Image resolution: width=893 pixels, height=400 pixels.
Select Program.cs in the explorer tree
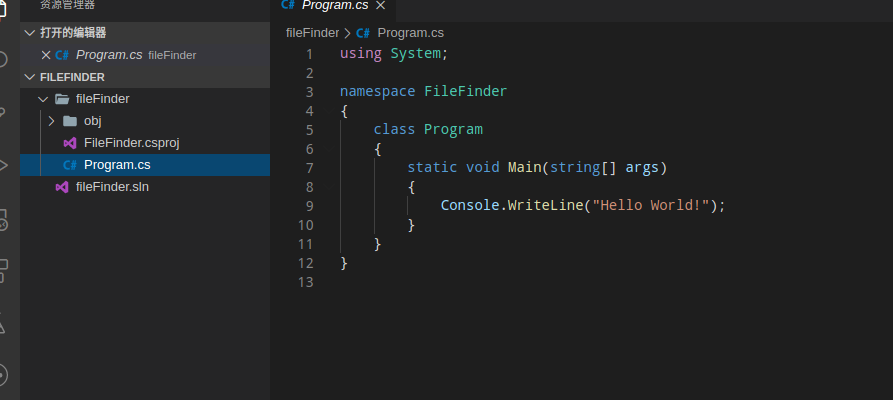117,165
